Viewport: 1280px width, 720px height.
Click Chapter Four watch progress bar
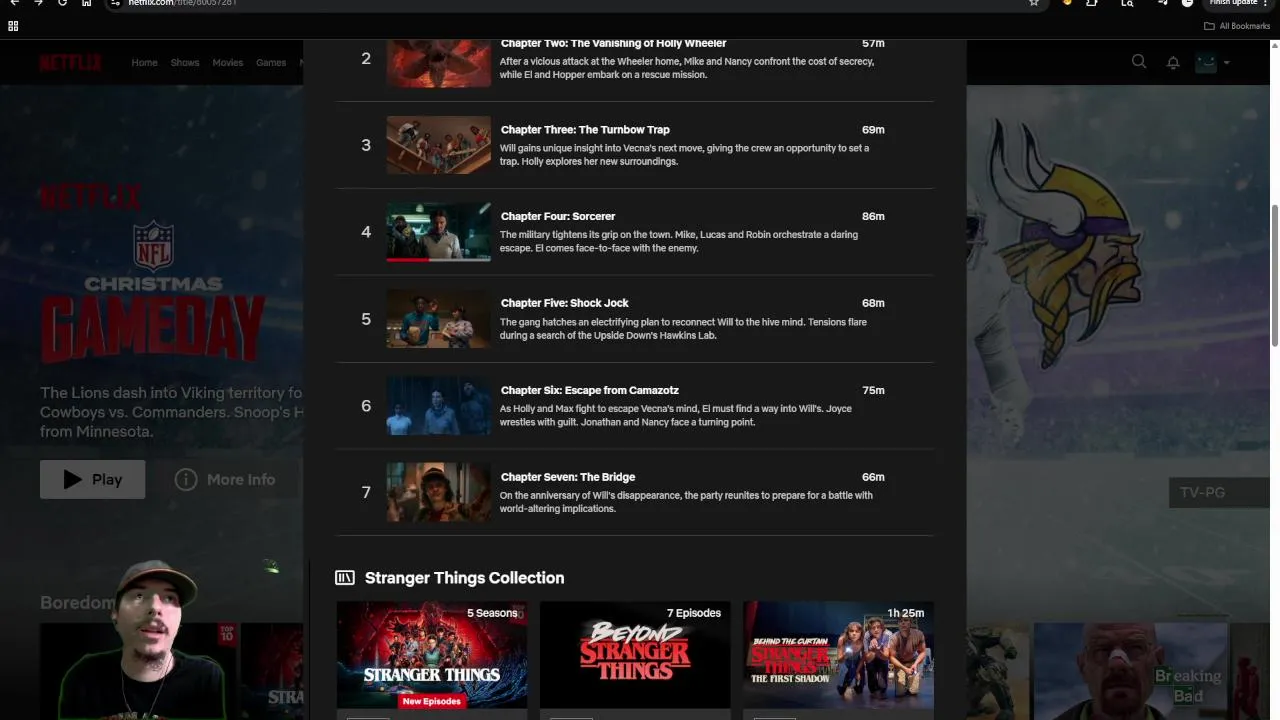point(439,259)
